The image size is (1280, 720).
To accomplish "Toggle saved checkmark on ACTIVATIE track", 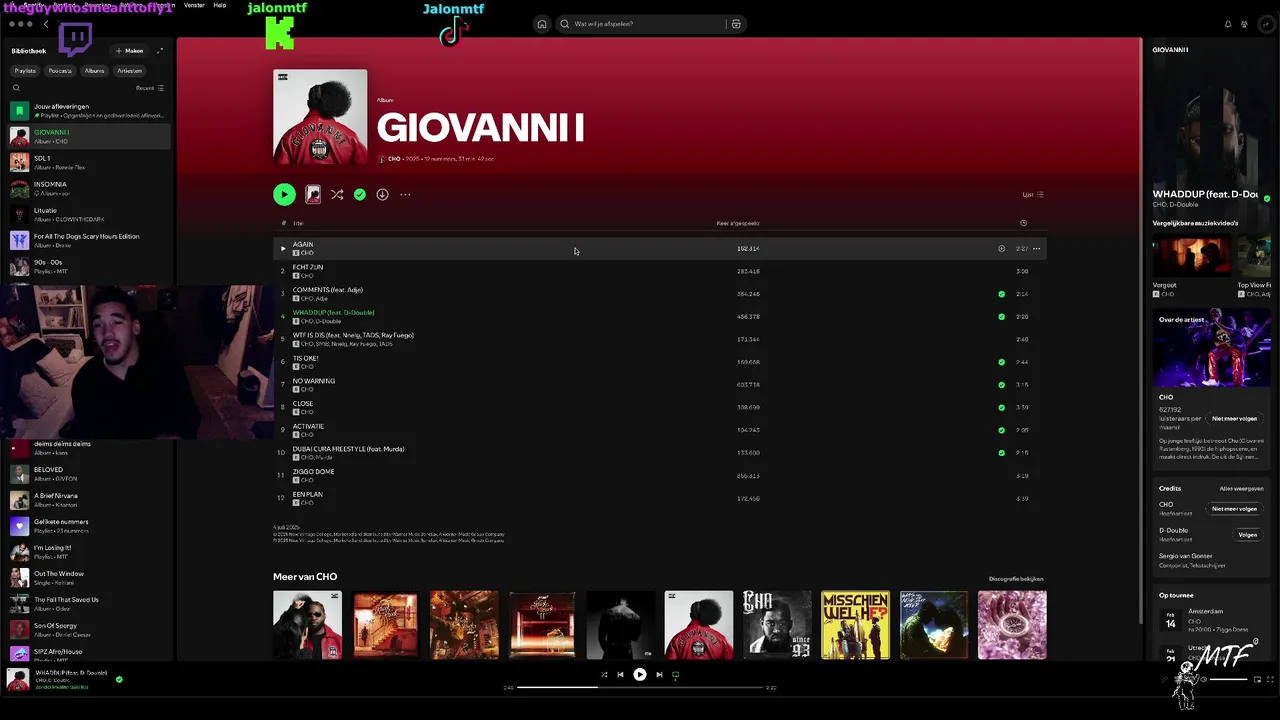I will pyautogui.click(x=1001, y=430).
